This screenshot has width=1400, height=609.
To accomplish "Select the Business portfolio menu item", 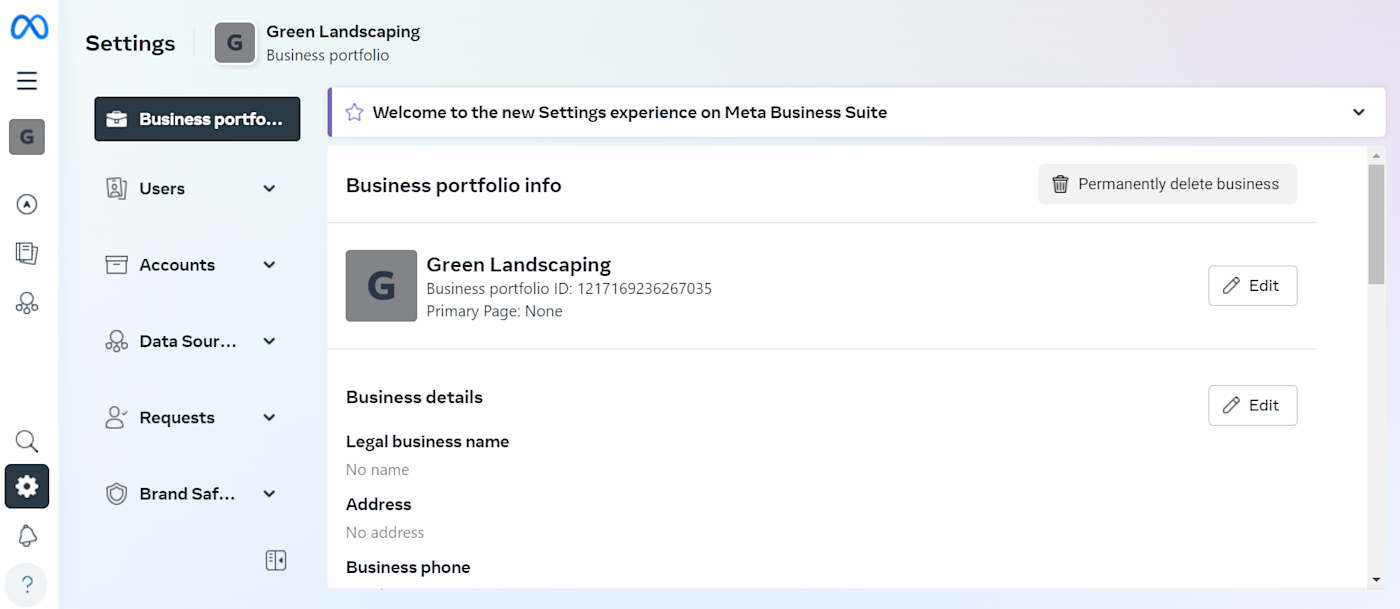I will coord(197,119).
